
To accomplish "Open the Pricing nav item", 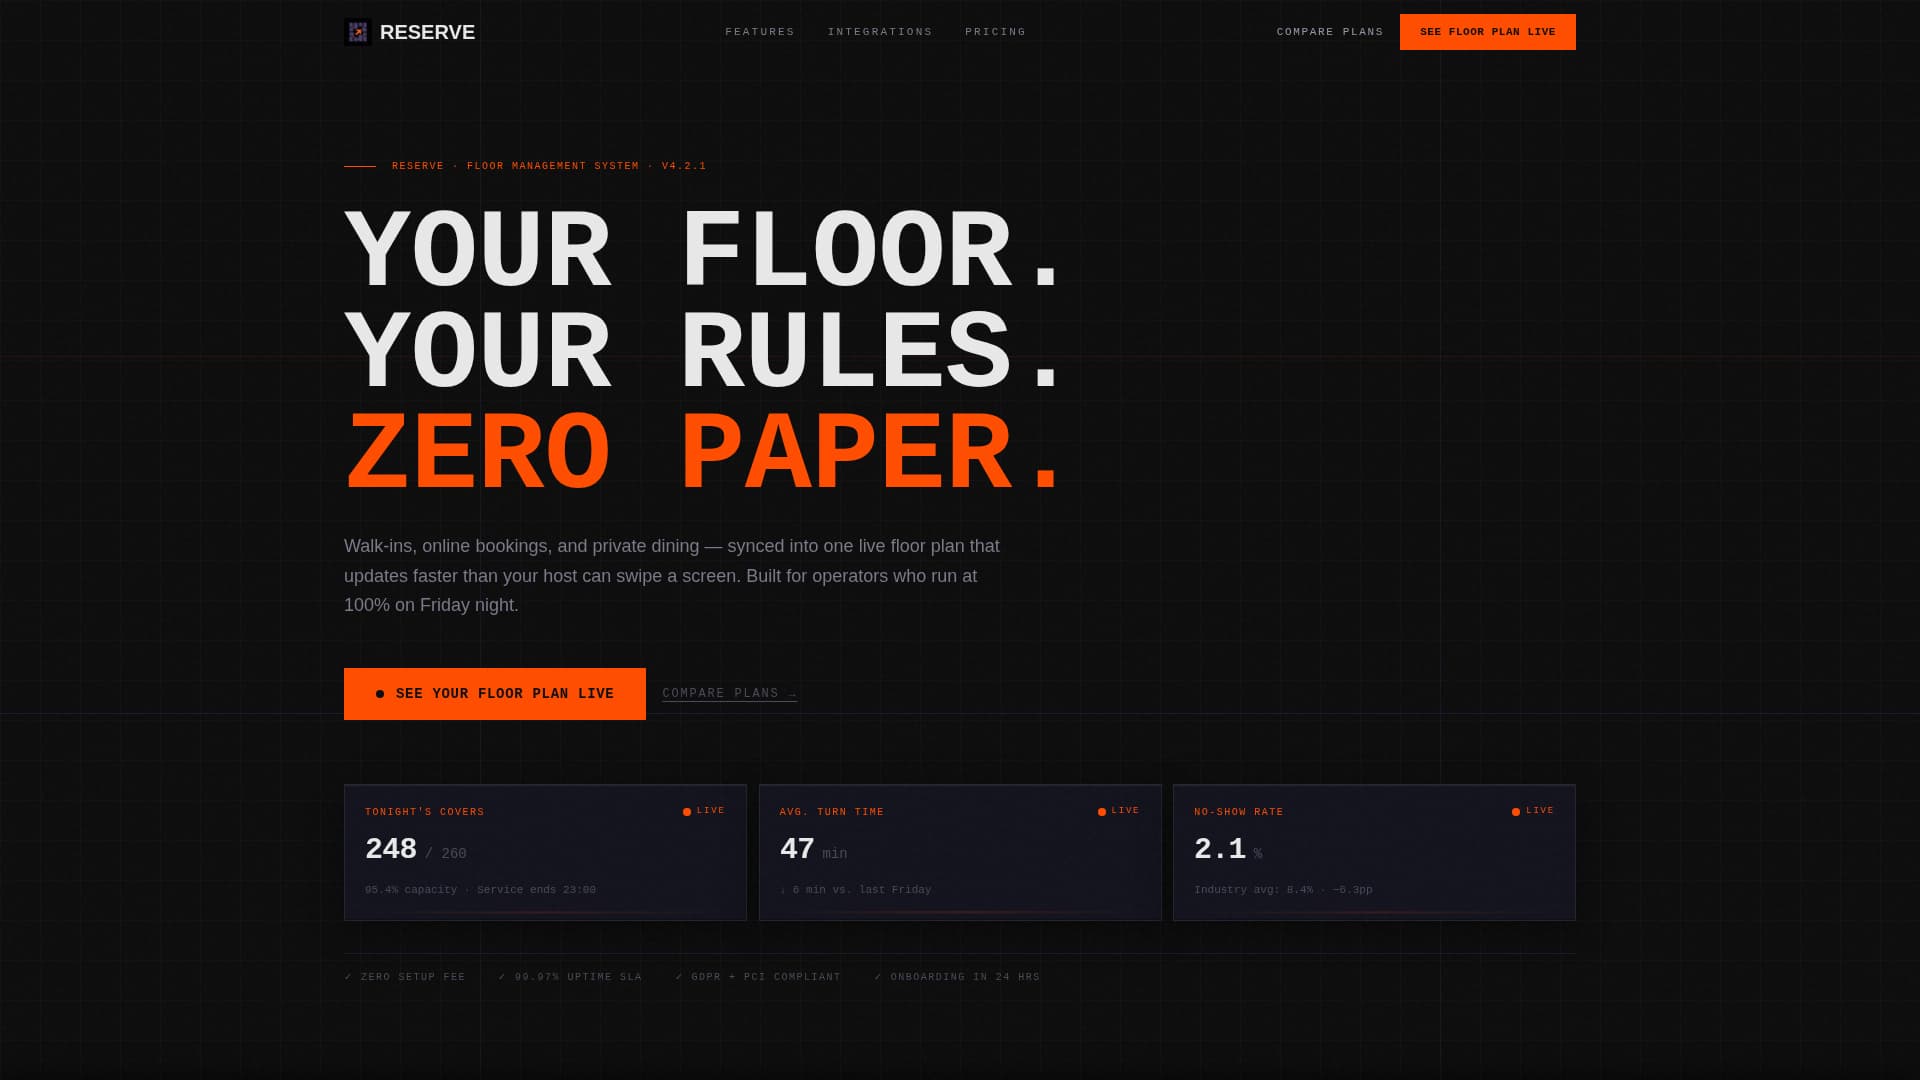I will [x=995, y=32].
